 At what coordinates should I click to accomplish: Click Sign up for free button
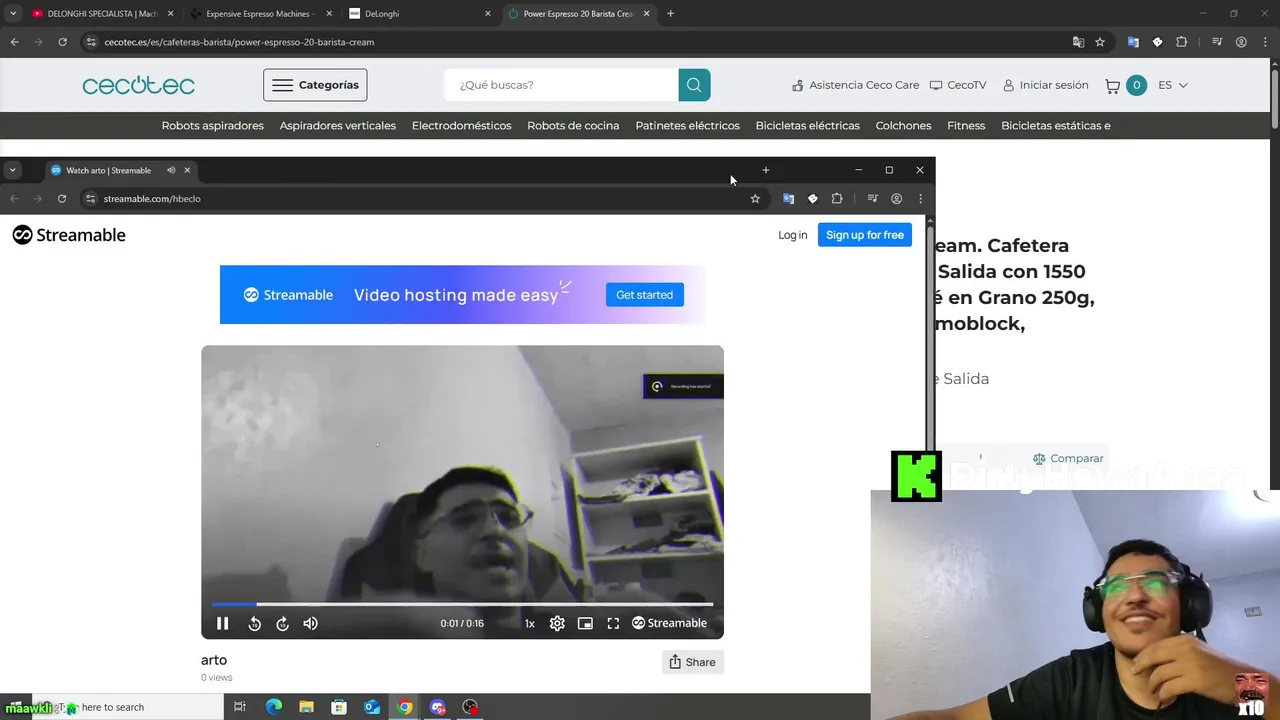point(865,235)
